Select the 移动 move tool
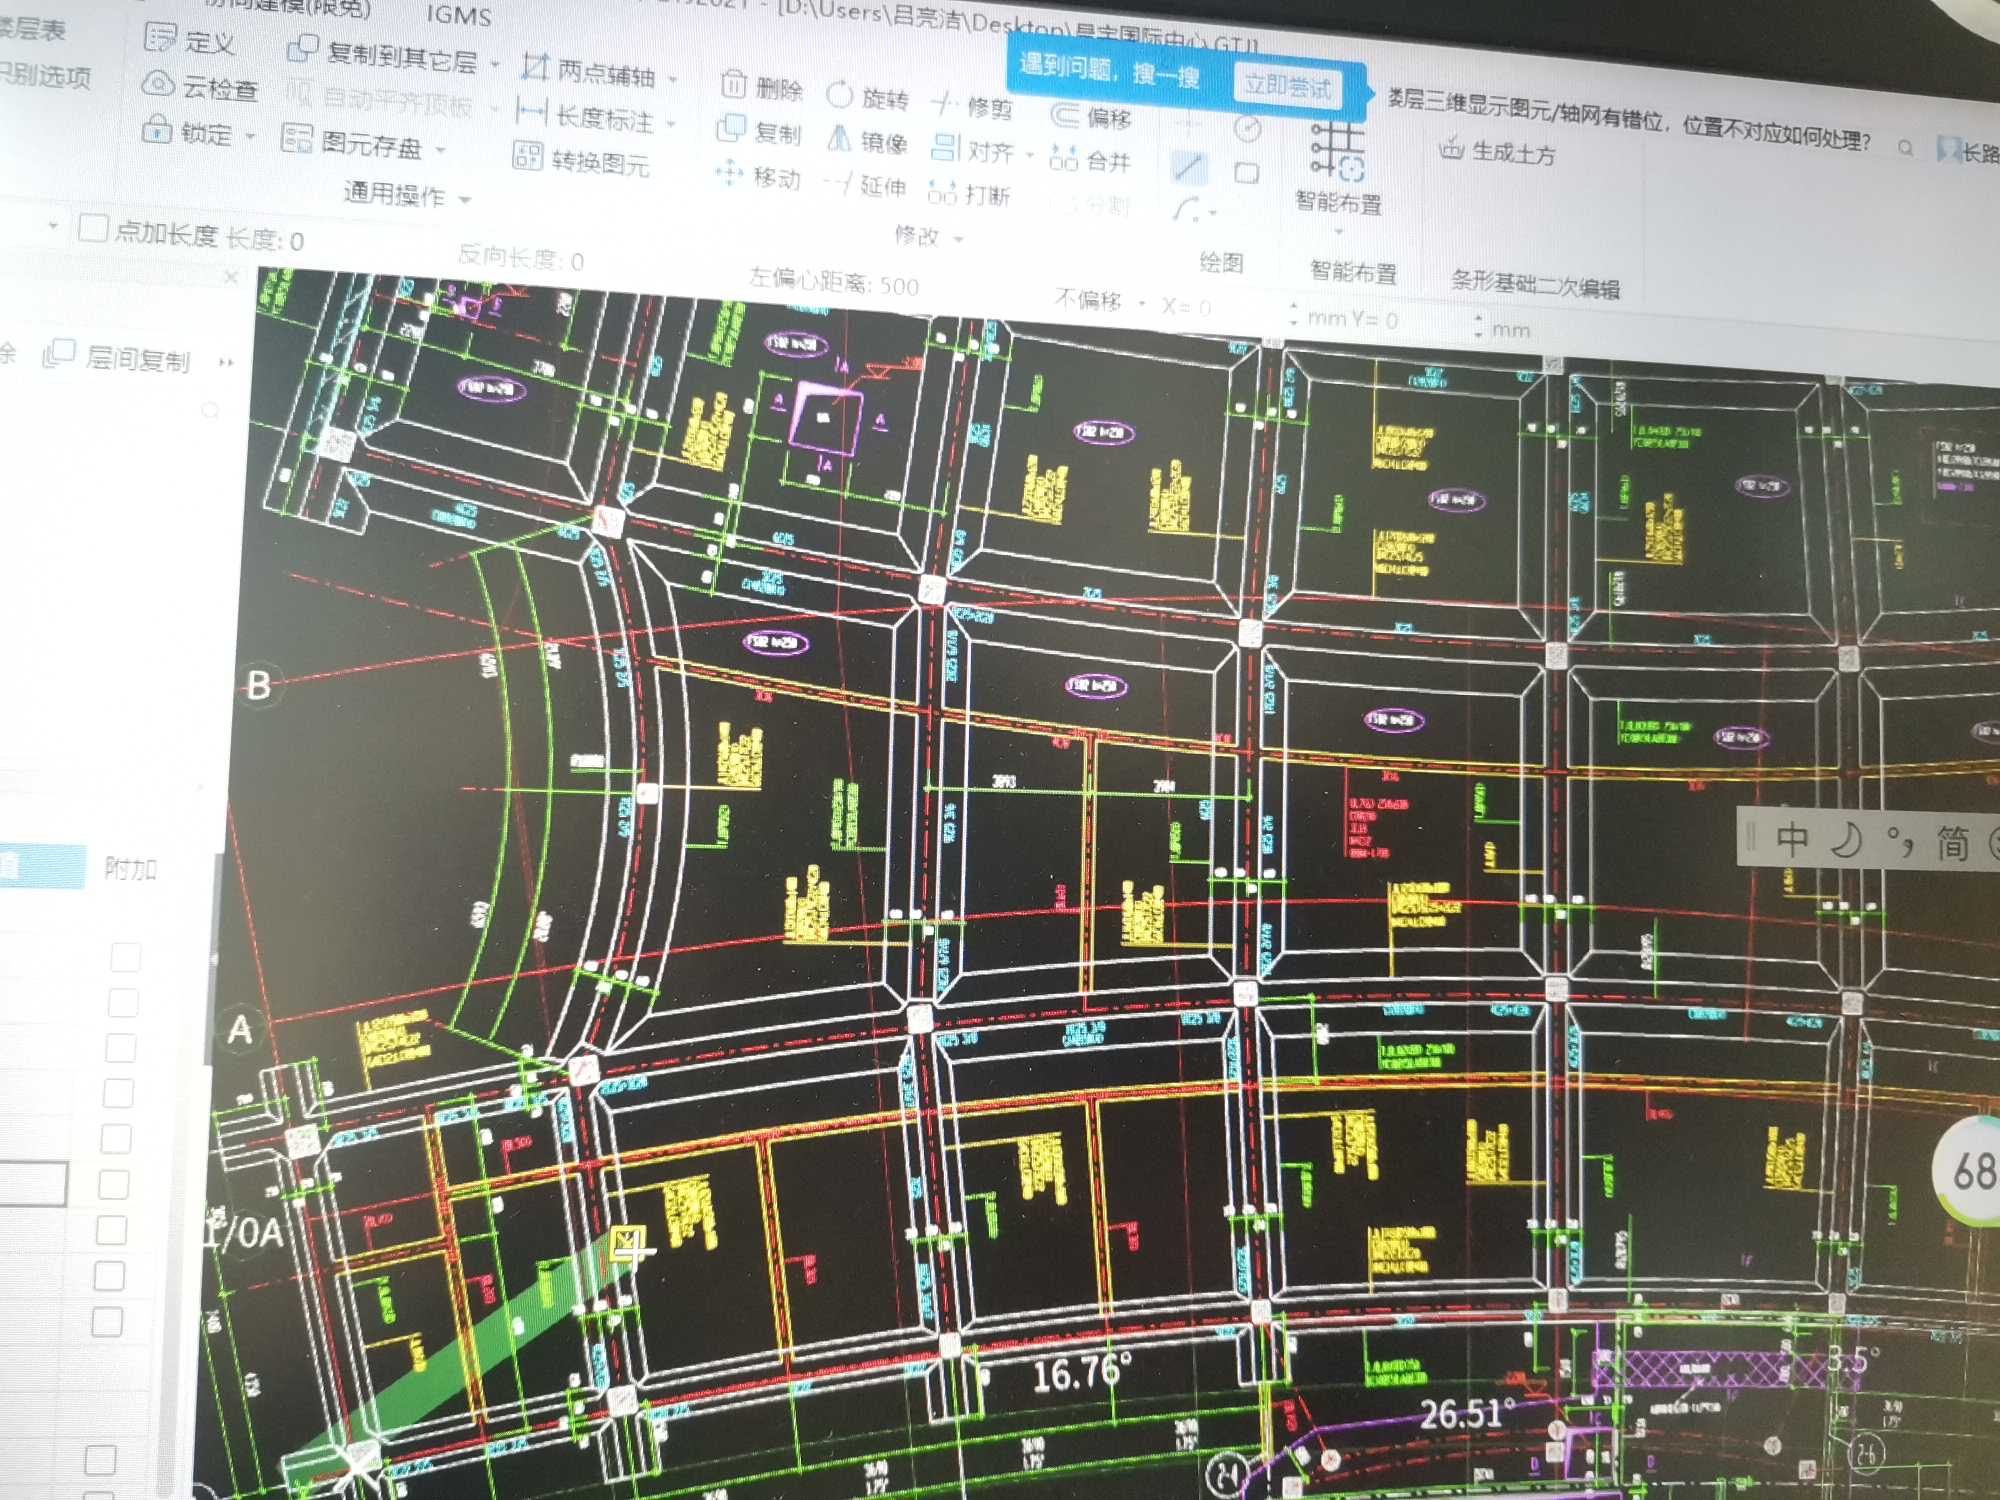Screen dimensions: 2000x1500 point(758,176)
